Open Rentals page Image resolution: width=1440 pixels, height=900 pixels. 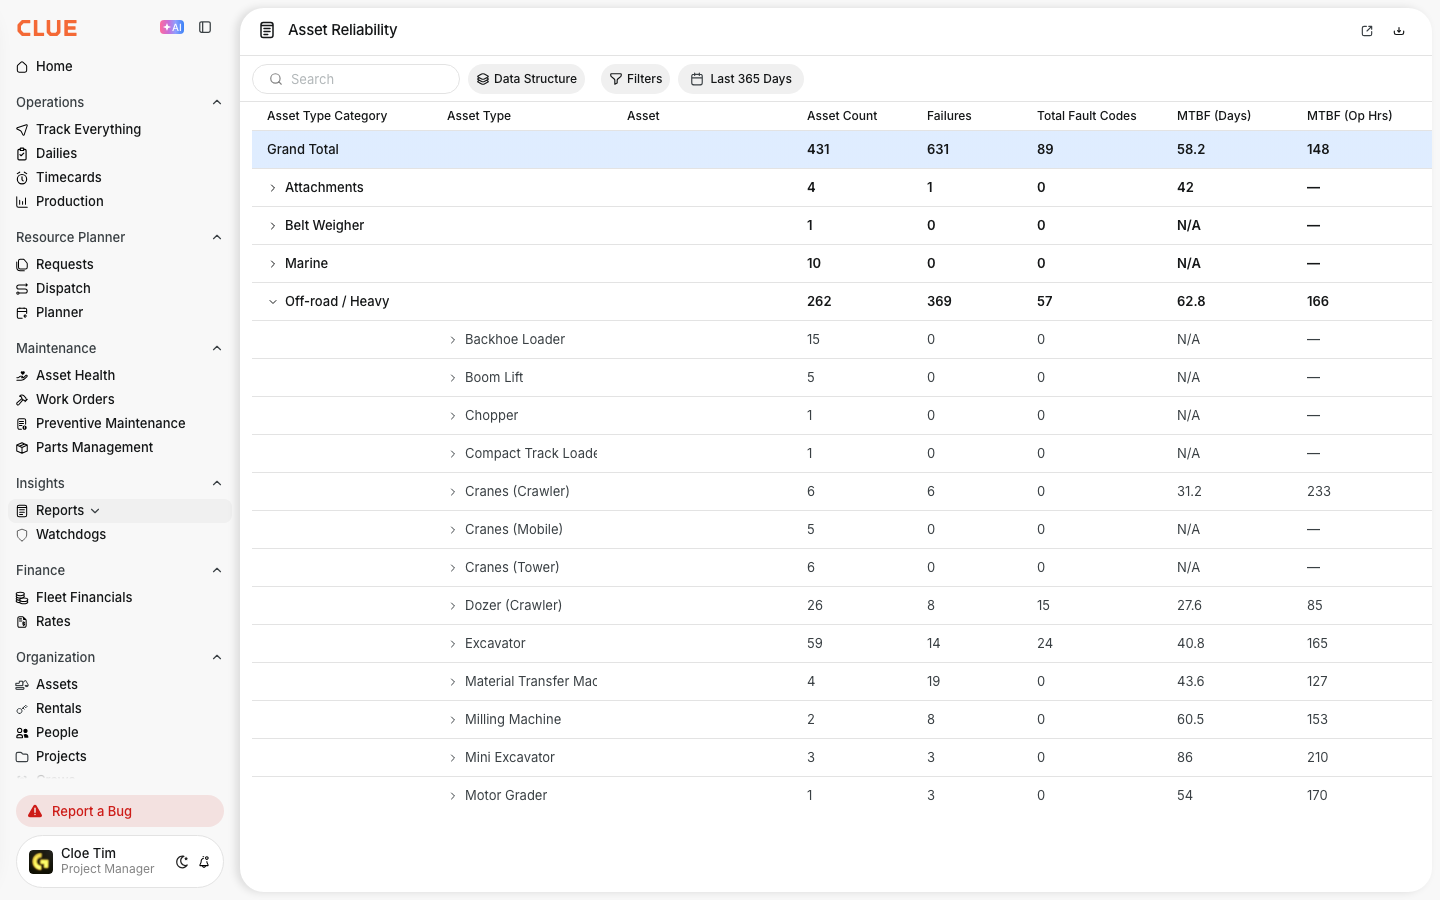click(x=58, y=708)
